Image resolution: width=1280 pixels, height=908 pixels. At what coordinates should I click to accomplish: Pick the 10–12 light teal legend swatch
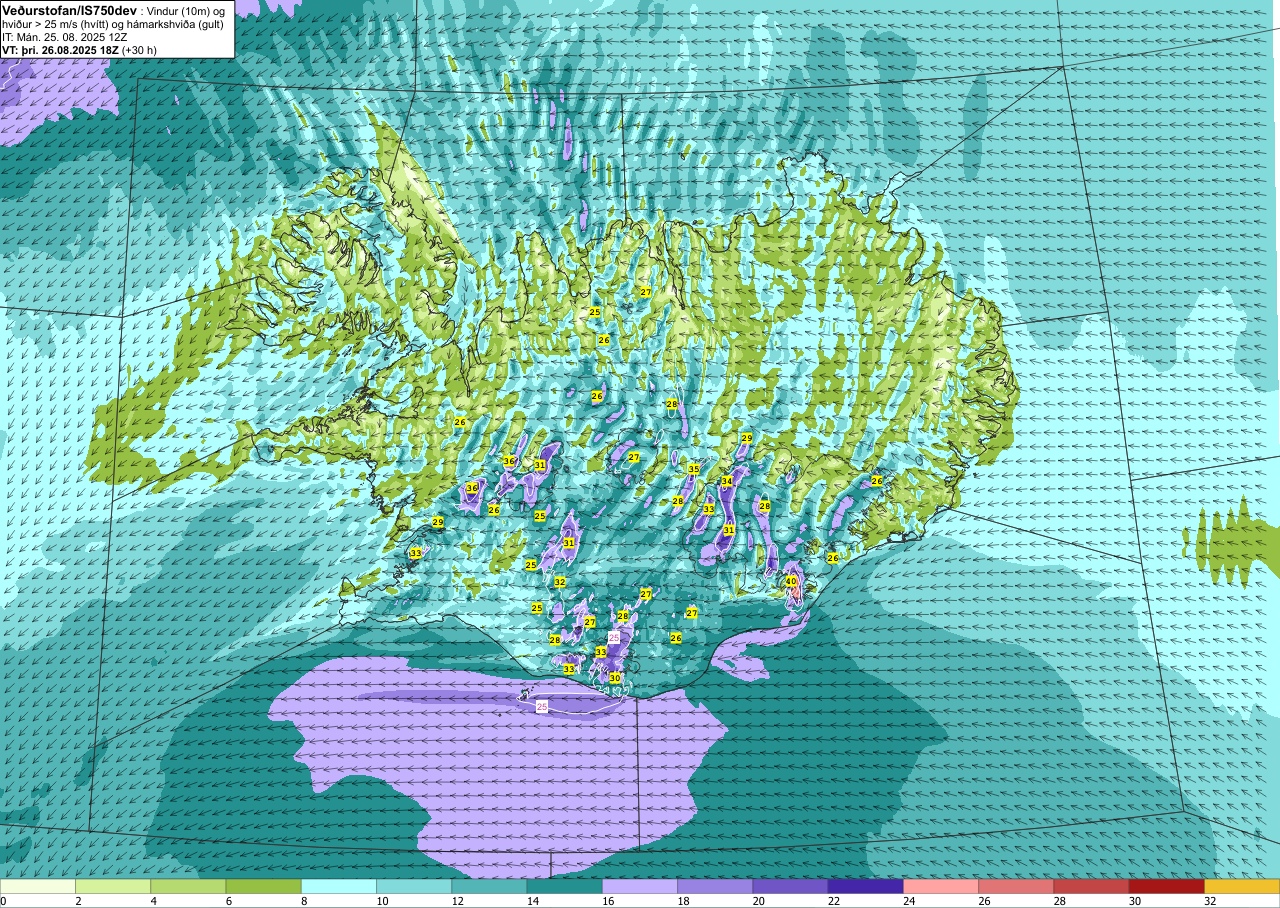[x=414, y=886]
